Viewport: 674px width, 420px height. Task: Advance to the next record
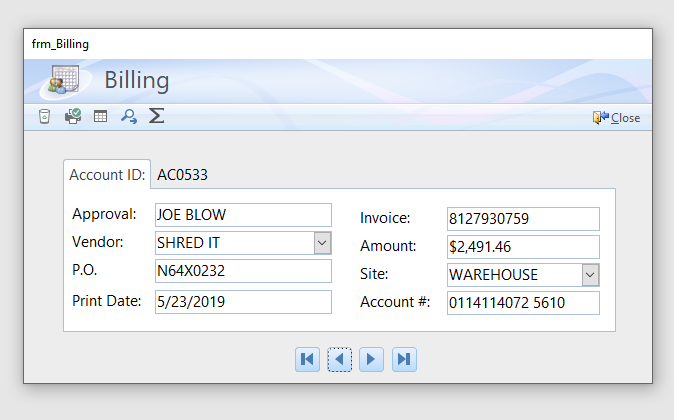click(x=372, y=359)
